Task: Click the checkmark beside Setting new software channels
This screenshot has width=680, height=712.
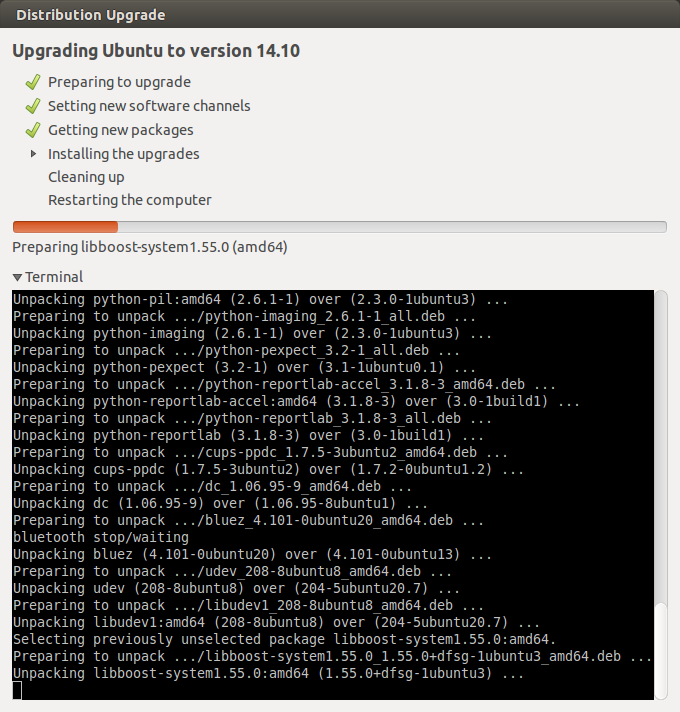Action: point(33,106)
